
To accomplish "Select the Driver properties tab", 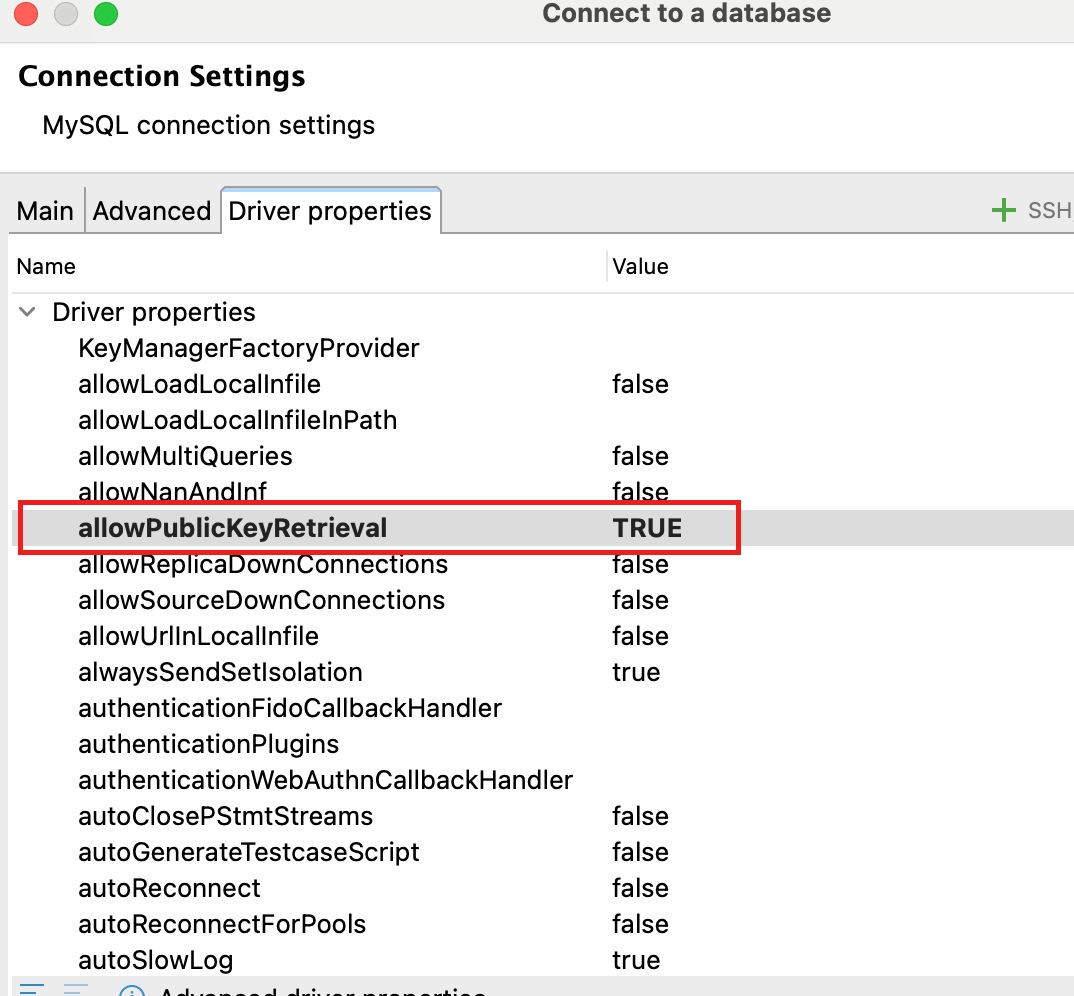I will [x=330, y=211].
